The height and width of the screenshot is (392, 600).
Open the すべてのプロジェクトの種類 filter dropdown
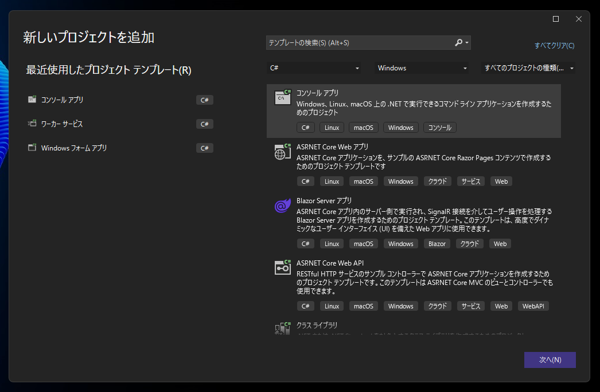pos(528,68)
